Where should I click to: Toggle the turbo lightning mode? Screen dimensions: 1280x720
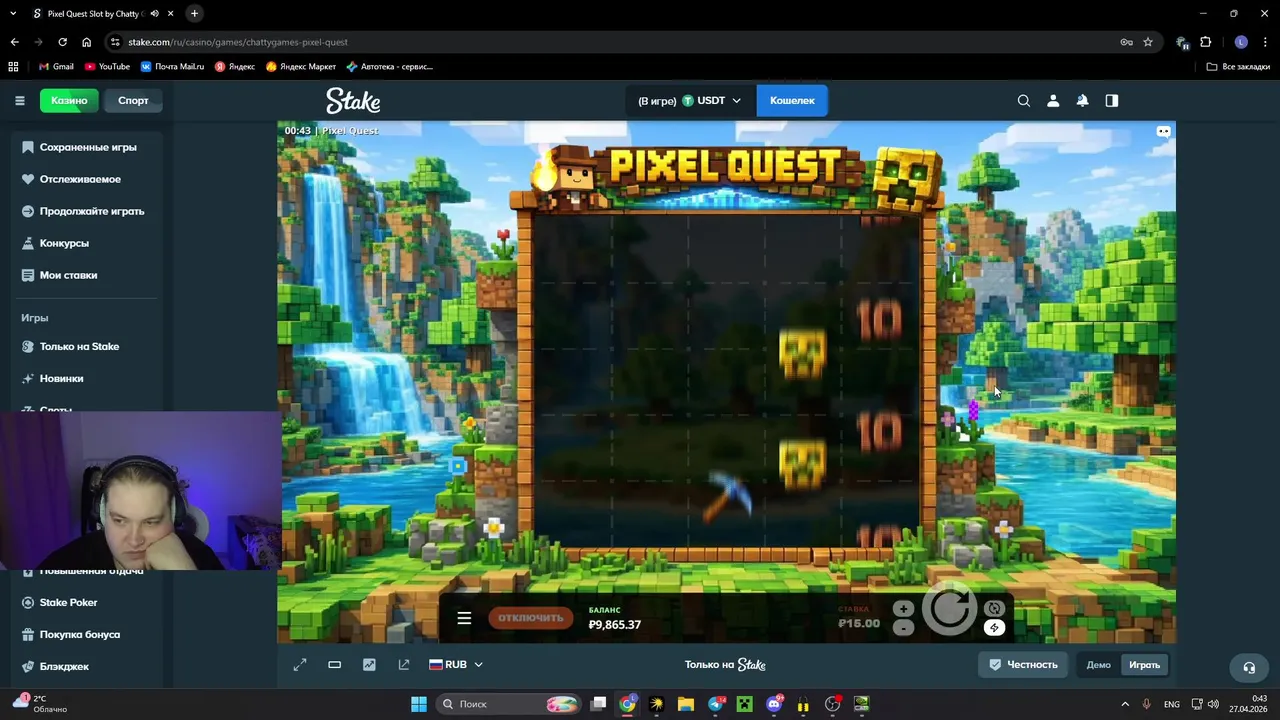(x=994, y=628)
